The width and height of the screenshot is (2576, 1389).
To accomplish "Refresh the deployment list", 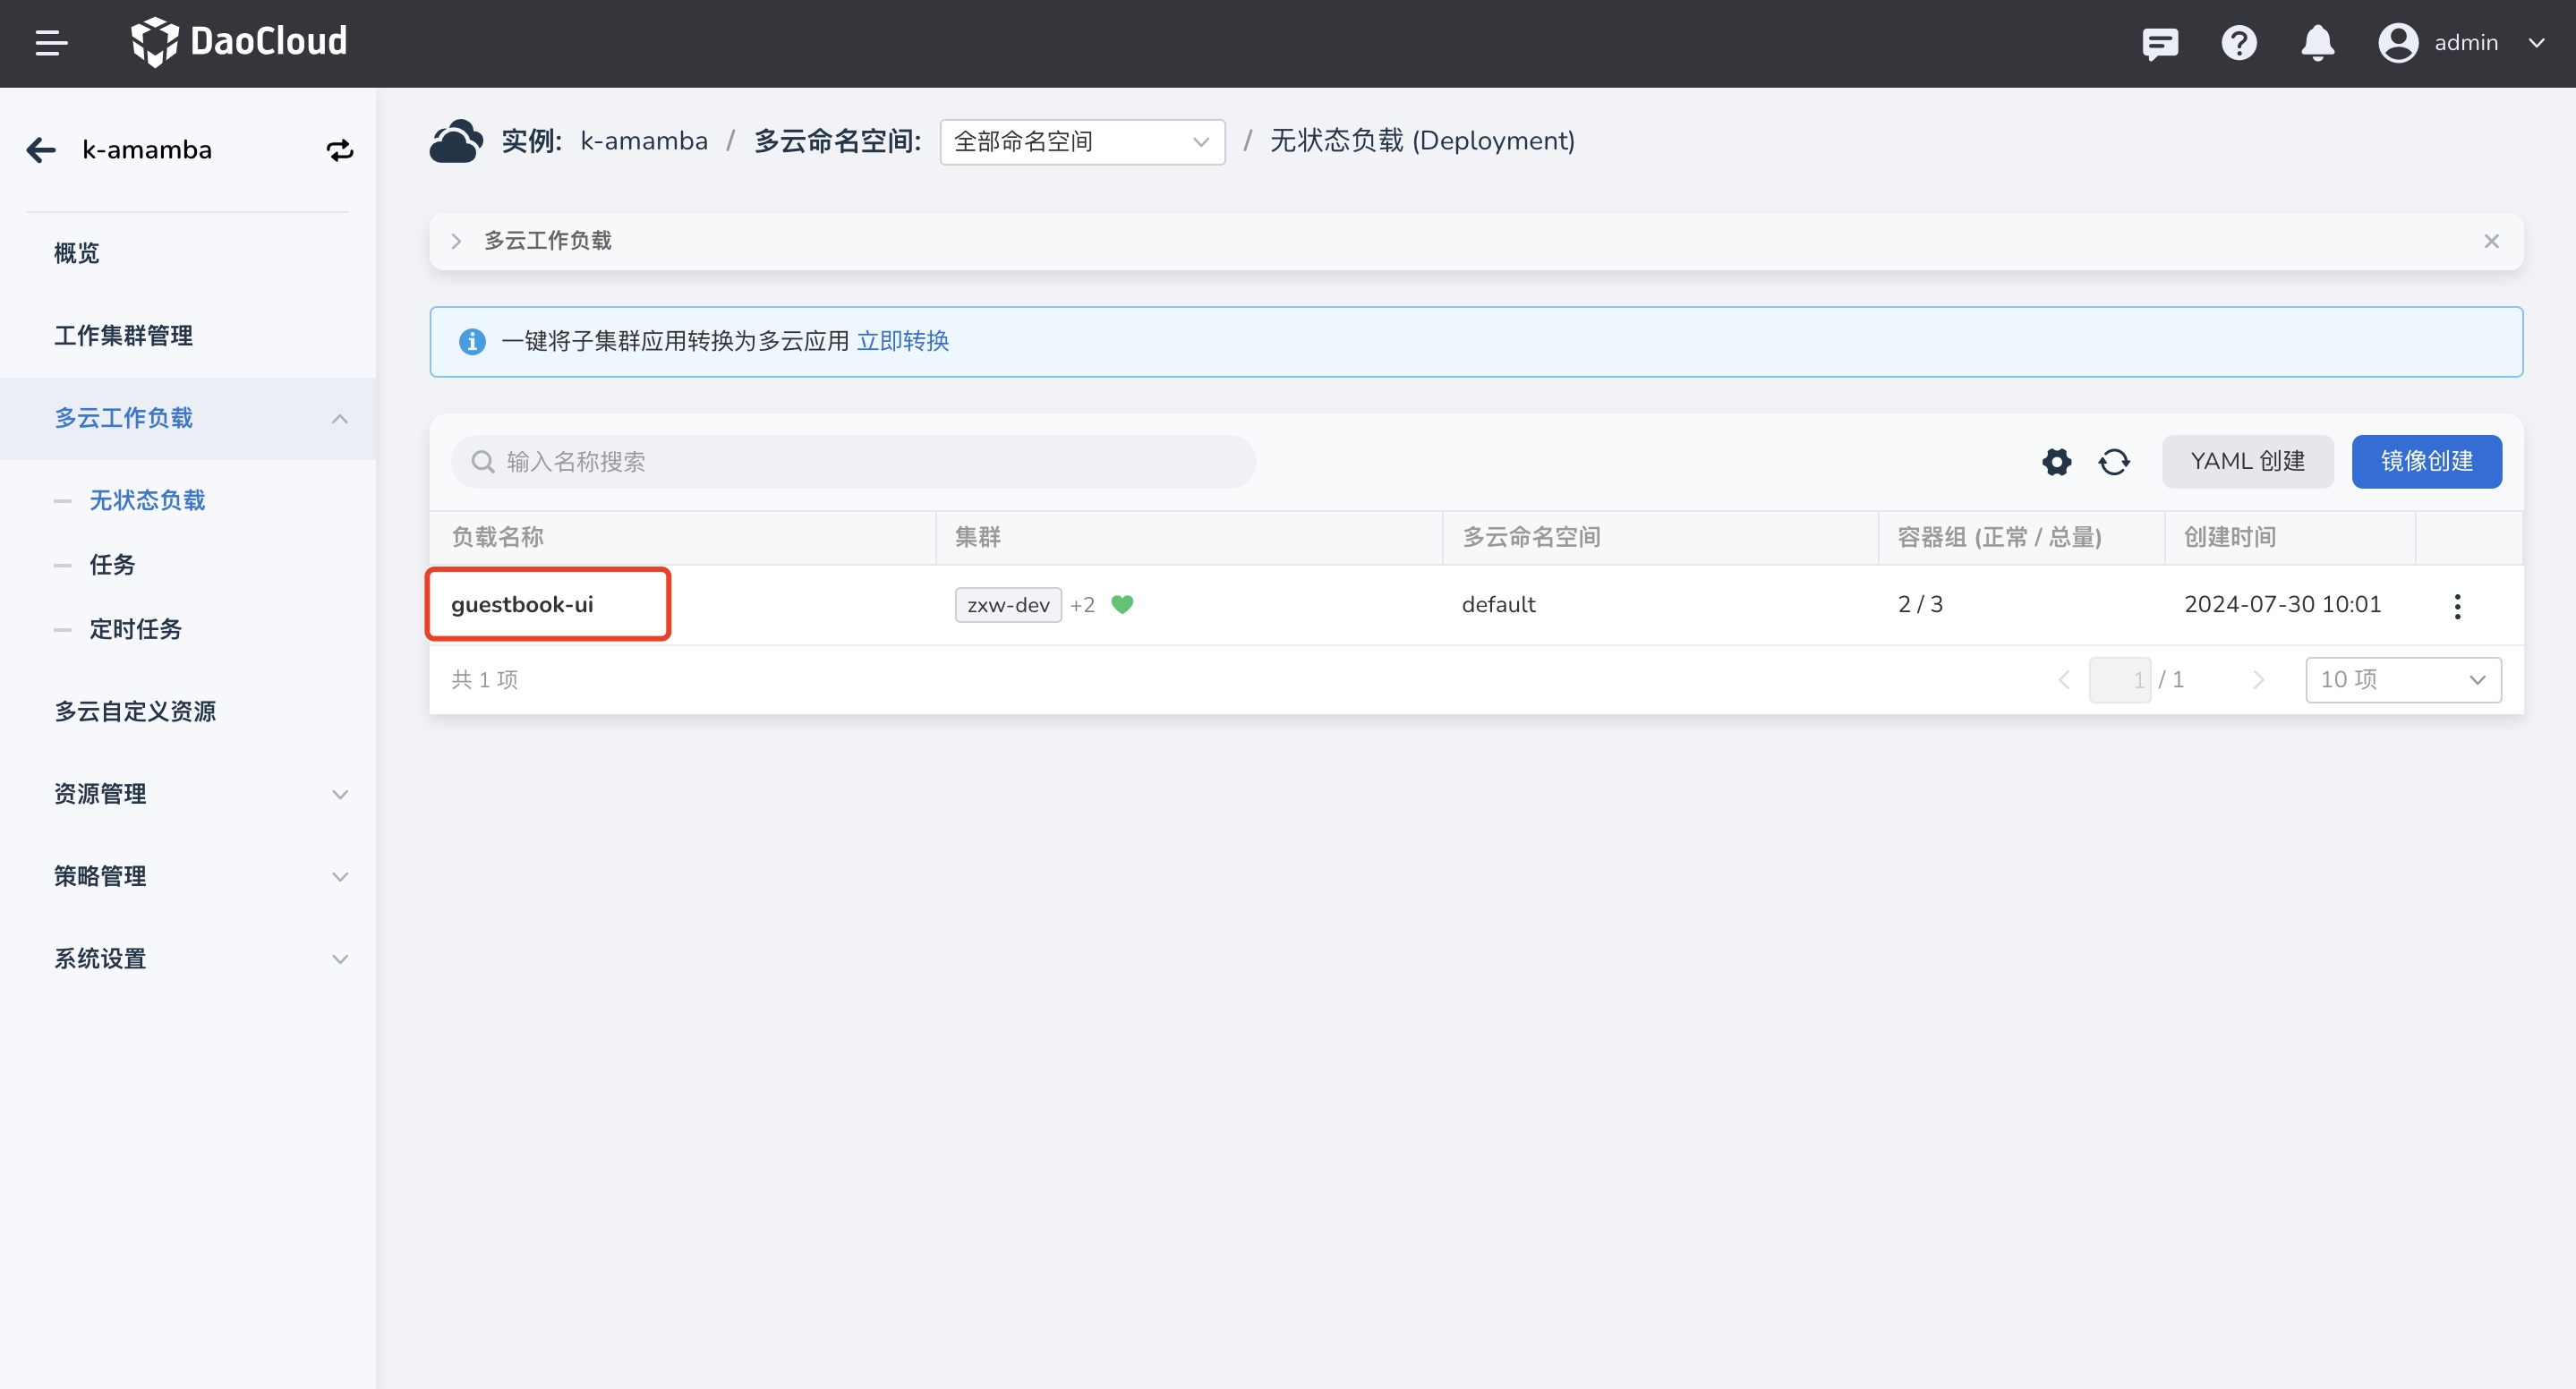I will [2113, 462].
